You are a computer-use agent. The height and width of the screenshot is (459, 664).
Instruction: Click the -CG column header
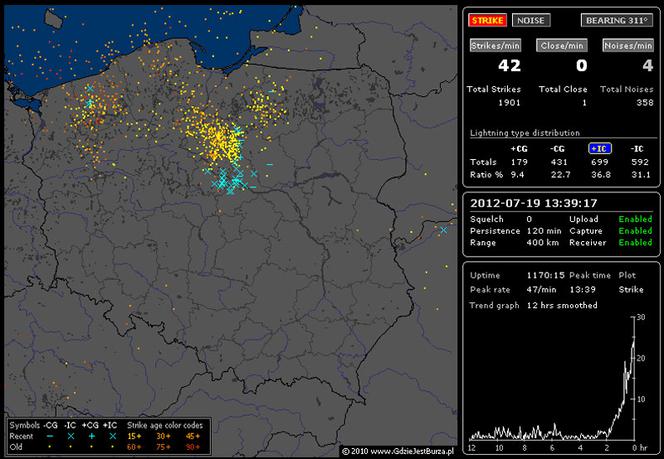[558, 149]
